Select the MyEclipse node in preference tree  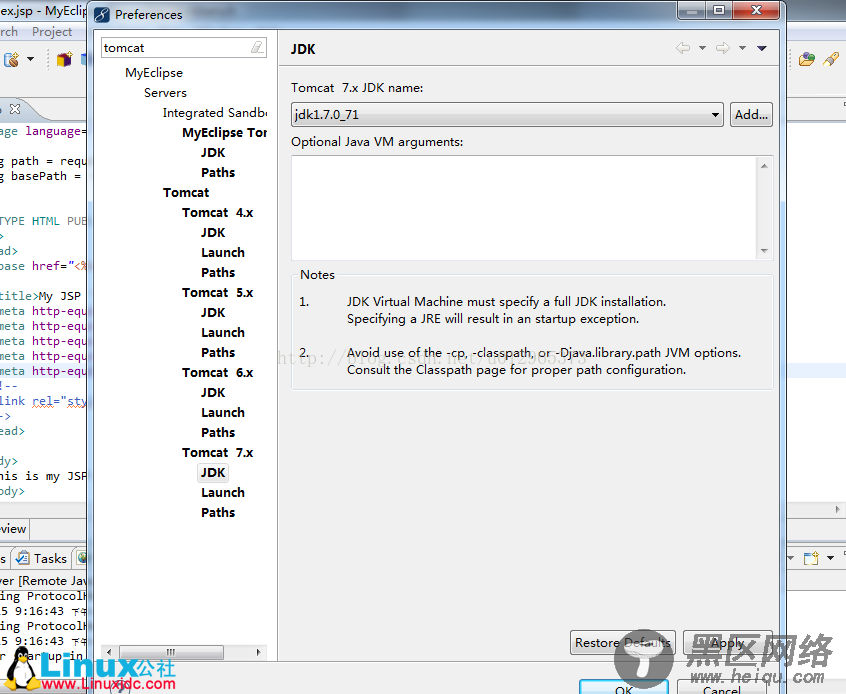(154, 72)
